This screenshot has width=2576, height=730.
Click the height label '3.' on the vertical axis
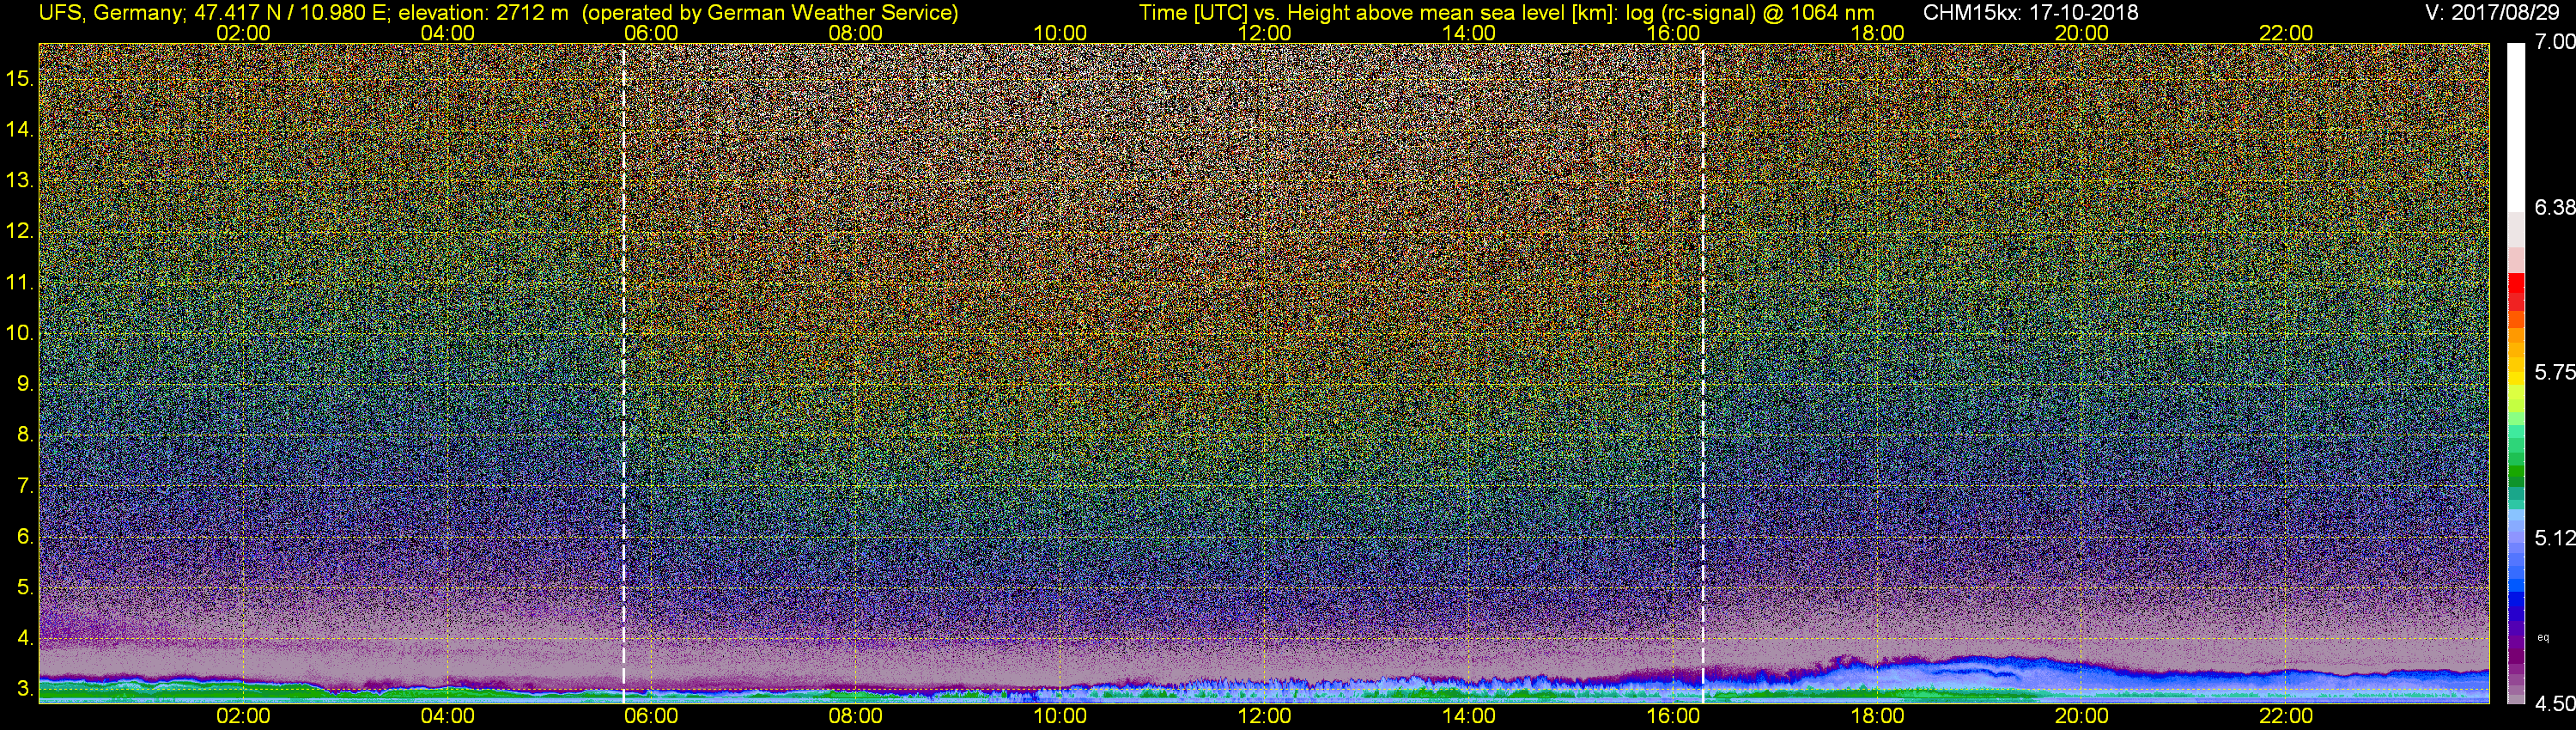pos(25,689)
